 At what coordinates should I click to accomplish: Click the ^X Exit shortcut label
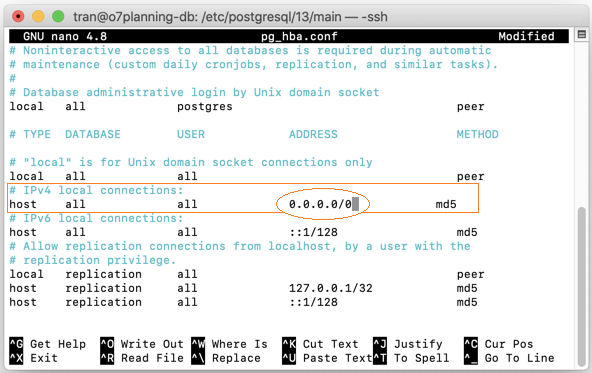34,358
